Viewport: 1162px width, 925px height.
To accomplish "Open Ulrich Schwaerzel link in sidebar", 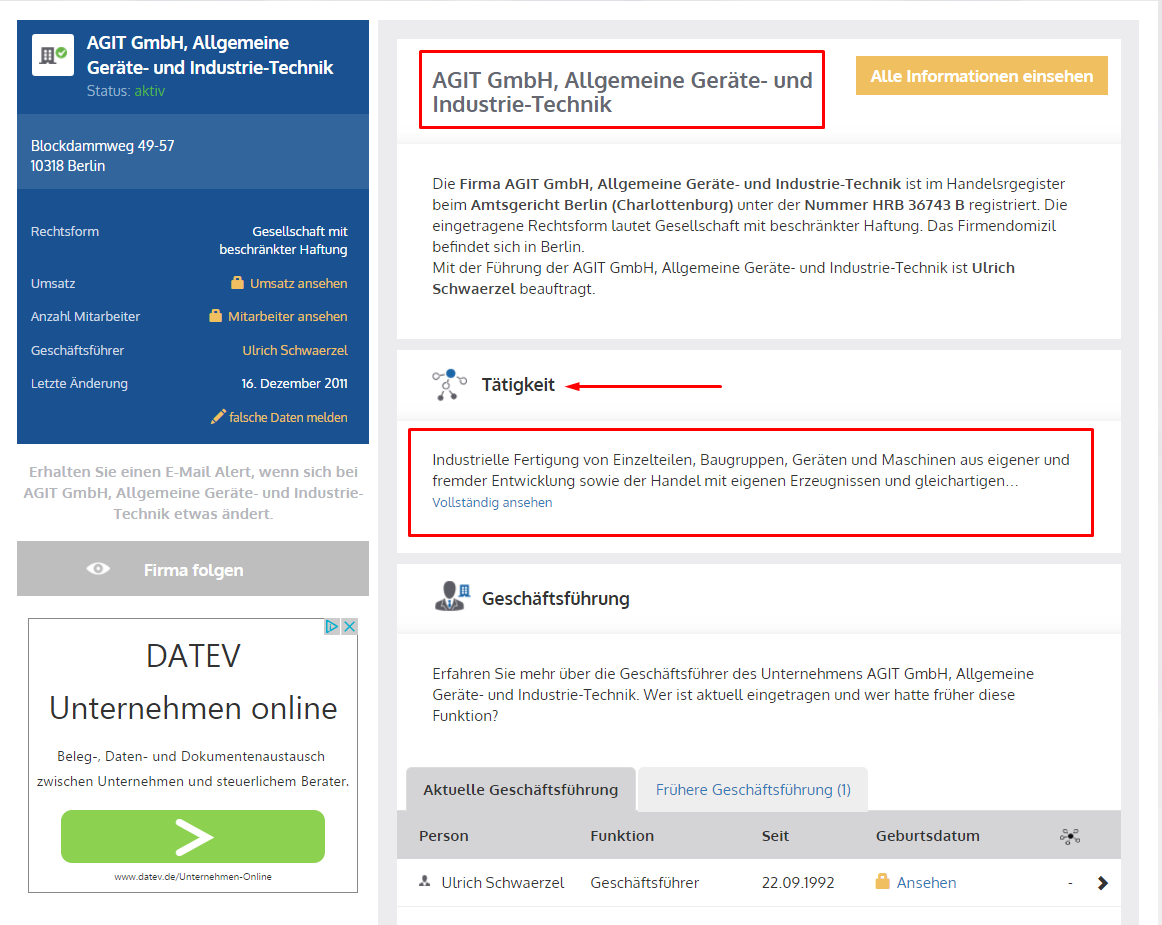I will 295,350.
